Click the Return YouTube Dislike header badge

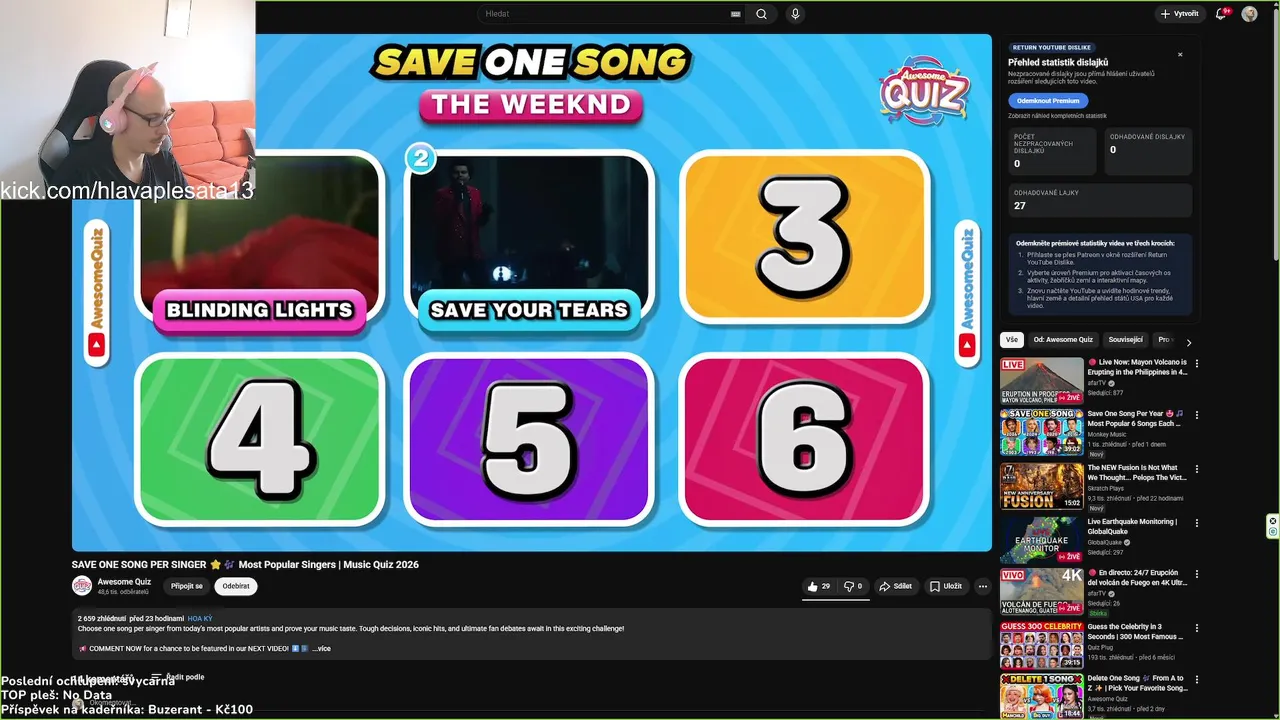click(x=1052, y=47)
